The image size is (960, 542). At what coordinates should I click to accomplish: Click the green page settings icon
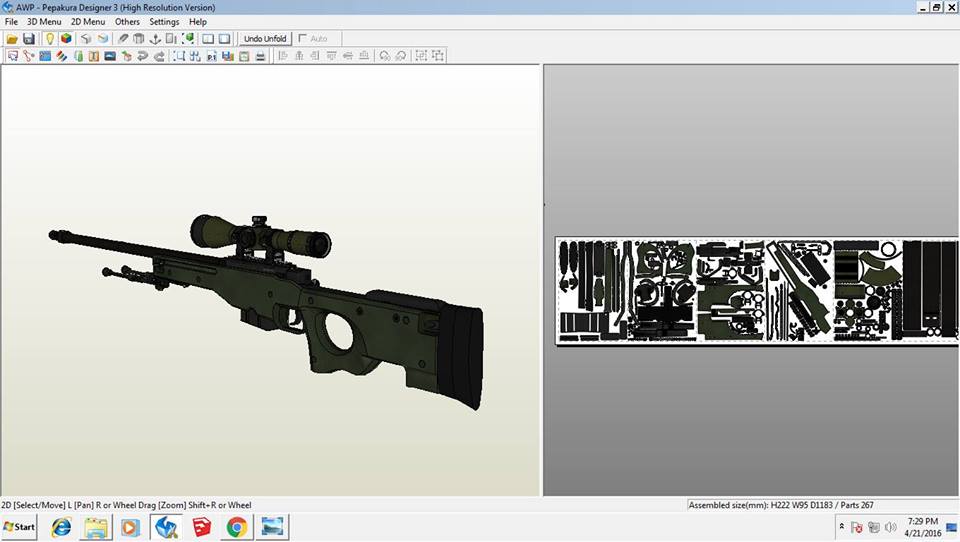point(244,56)
